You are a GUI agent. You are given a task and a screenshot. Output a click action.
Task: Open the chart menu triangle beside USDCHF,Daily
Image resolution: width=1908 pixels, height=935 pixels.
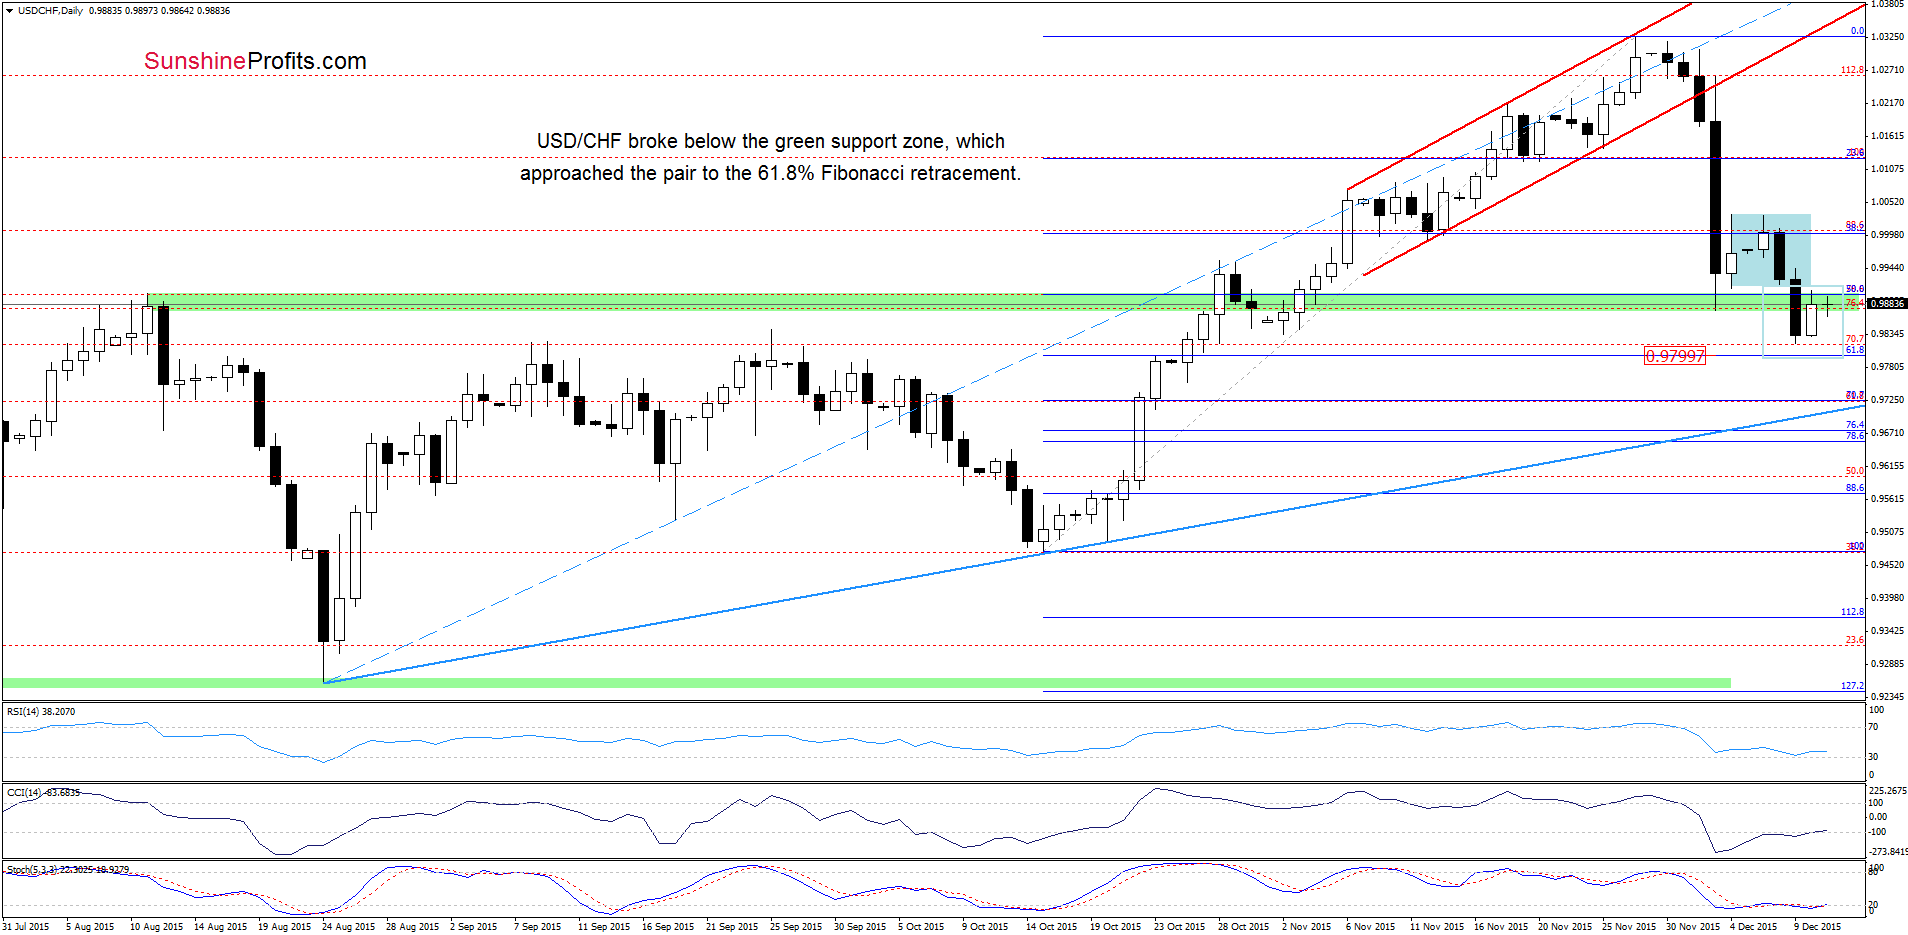(x=9, y=10)
